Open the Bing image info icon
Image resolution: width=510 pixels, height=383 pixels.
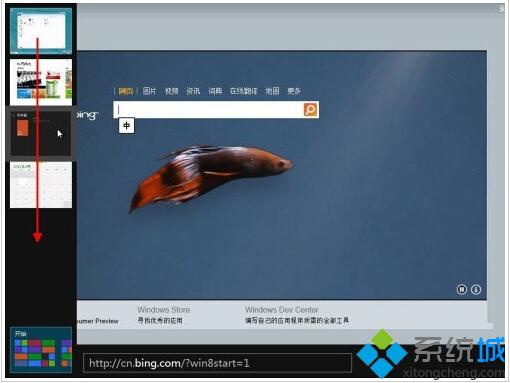pyautogui.click(x=476, y=289)
